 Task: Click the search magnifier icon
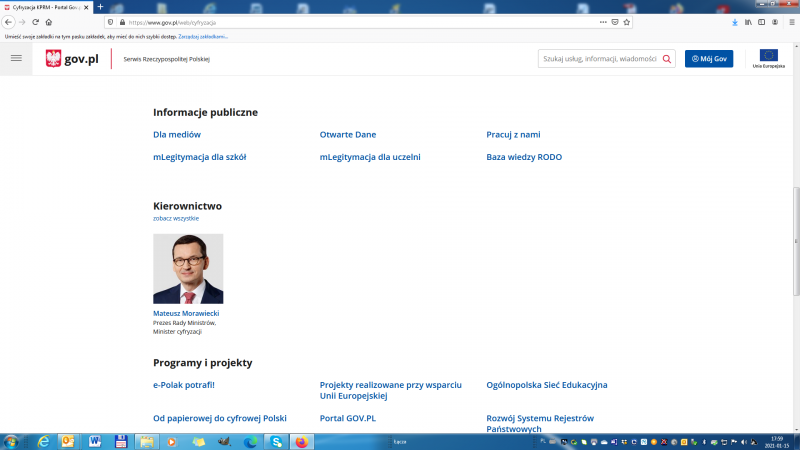pos(667,59)
